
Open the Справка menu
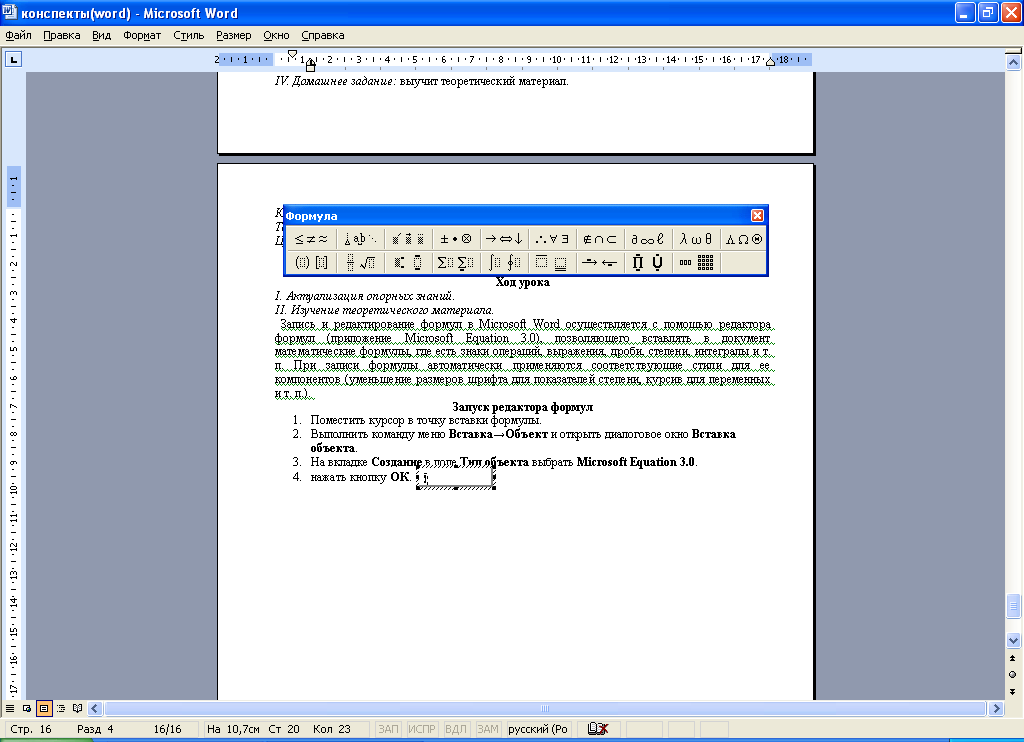[323, 35]
